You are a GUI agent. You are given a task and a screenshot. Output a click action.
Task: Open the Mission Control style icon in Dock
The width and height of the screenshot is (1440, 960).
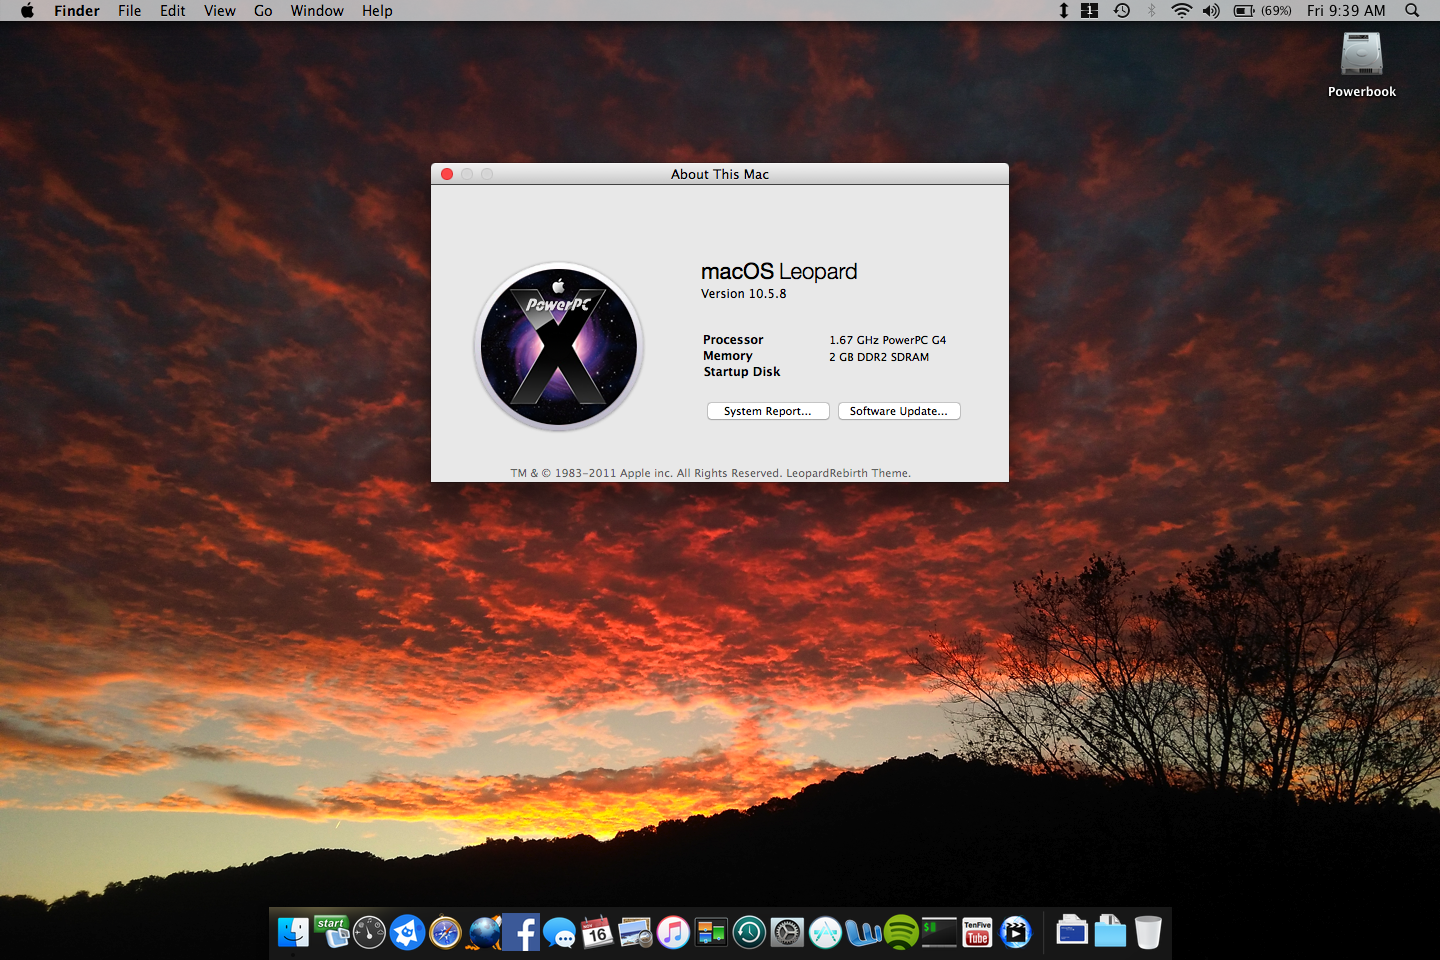click(711, 932)
